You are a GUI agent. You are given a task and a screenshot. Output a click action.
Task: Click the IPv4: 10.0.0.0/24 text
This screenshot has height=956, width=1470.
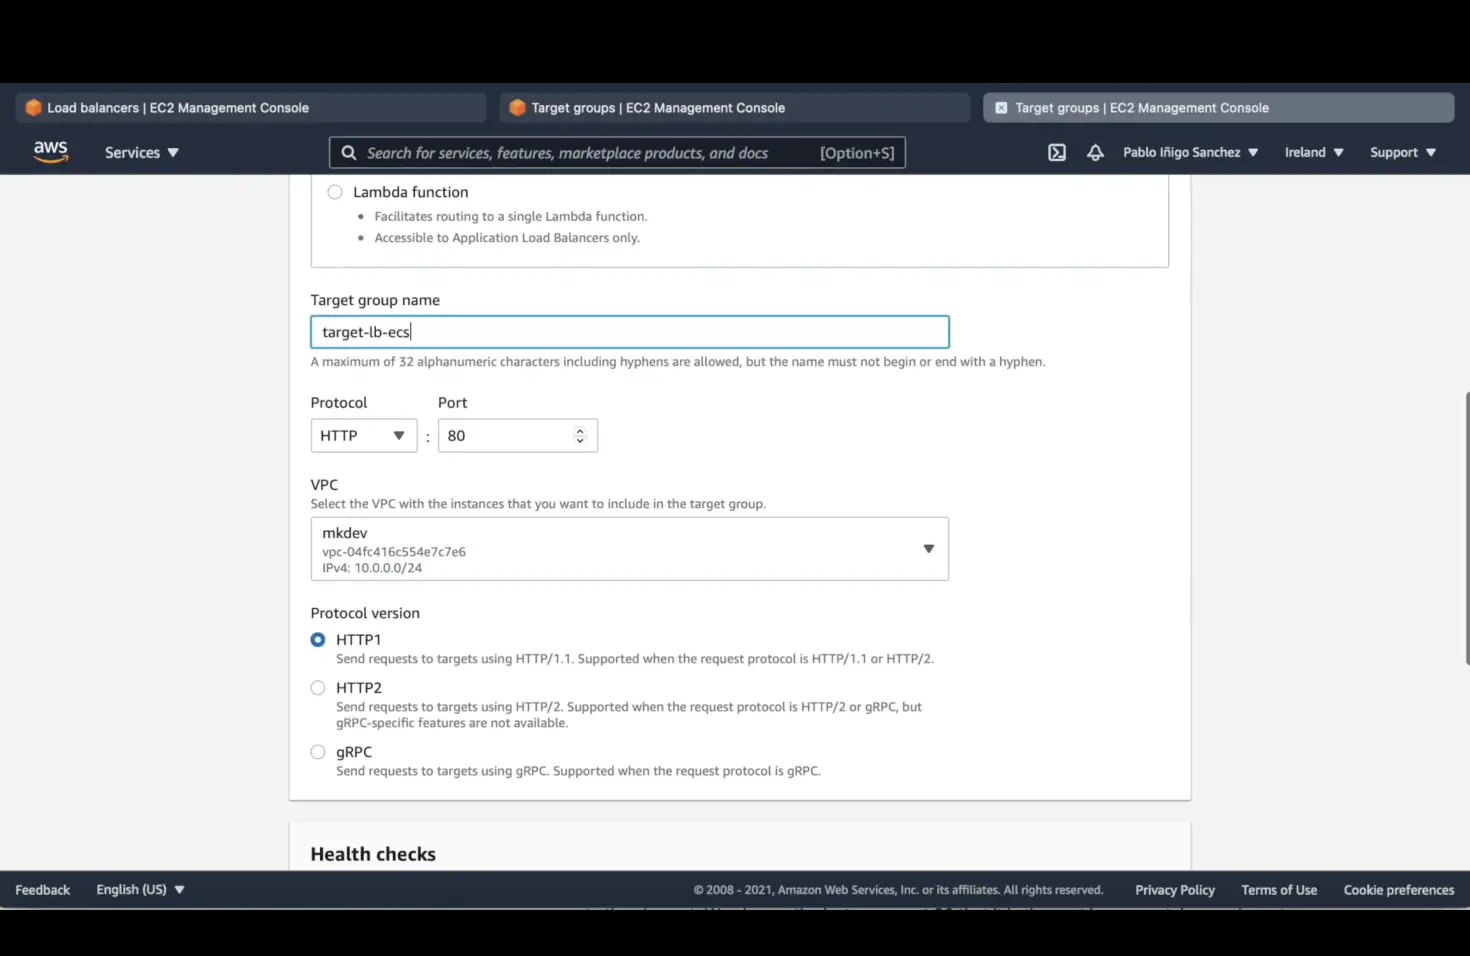tap(372, 568)
